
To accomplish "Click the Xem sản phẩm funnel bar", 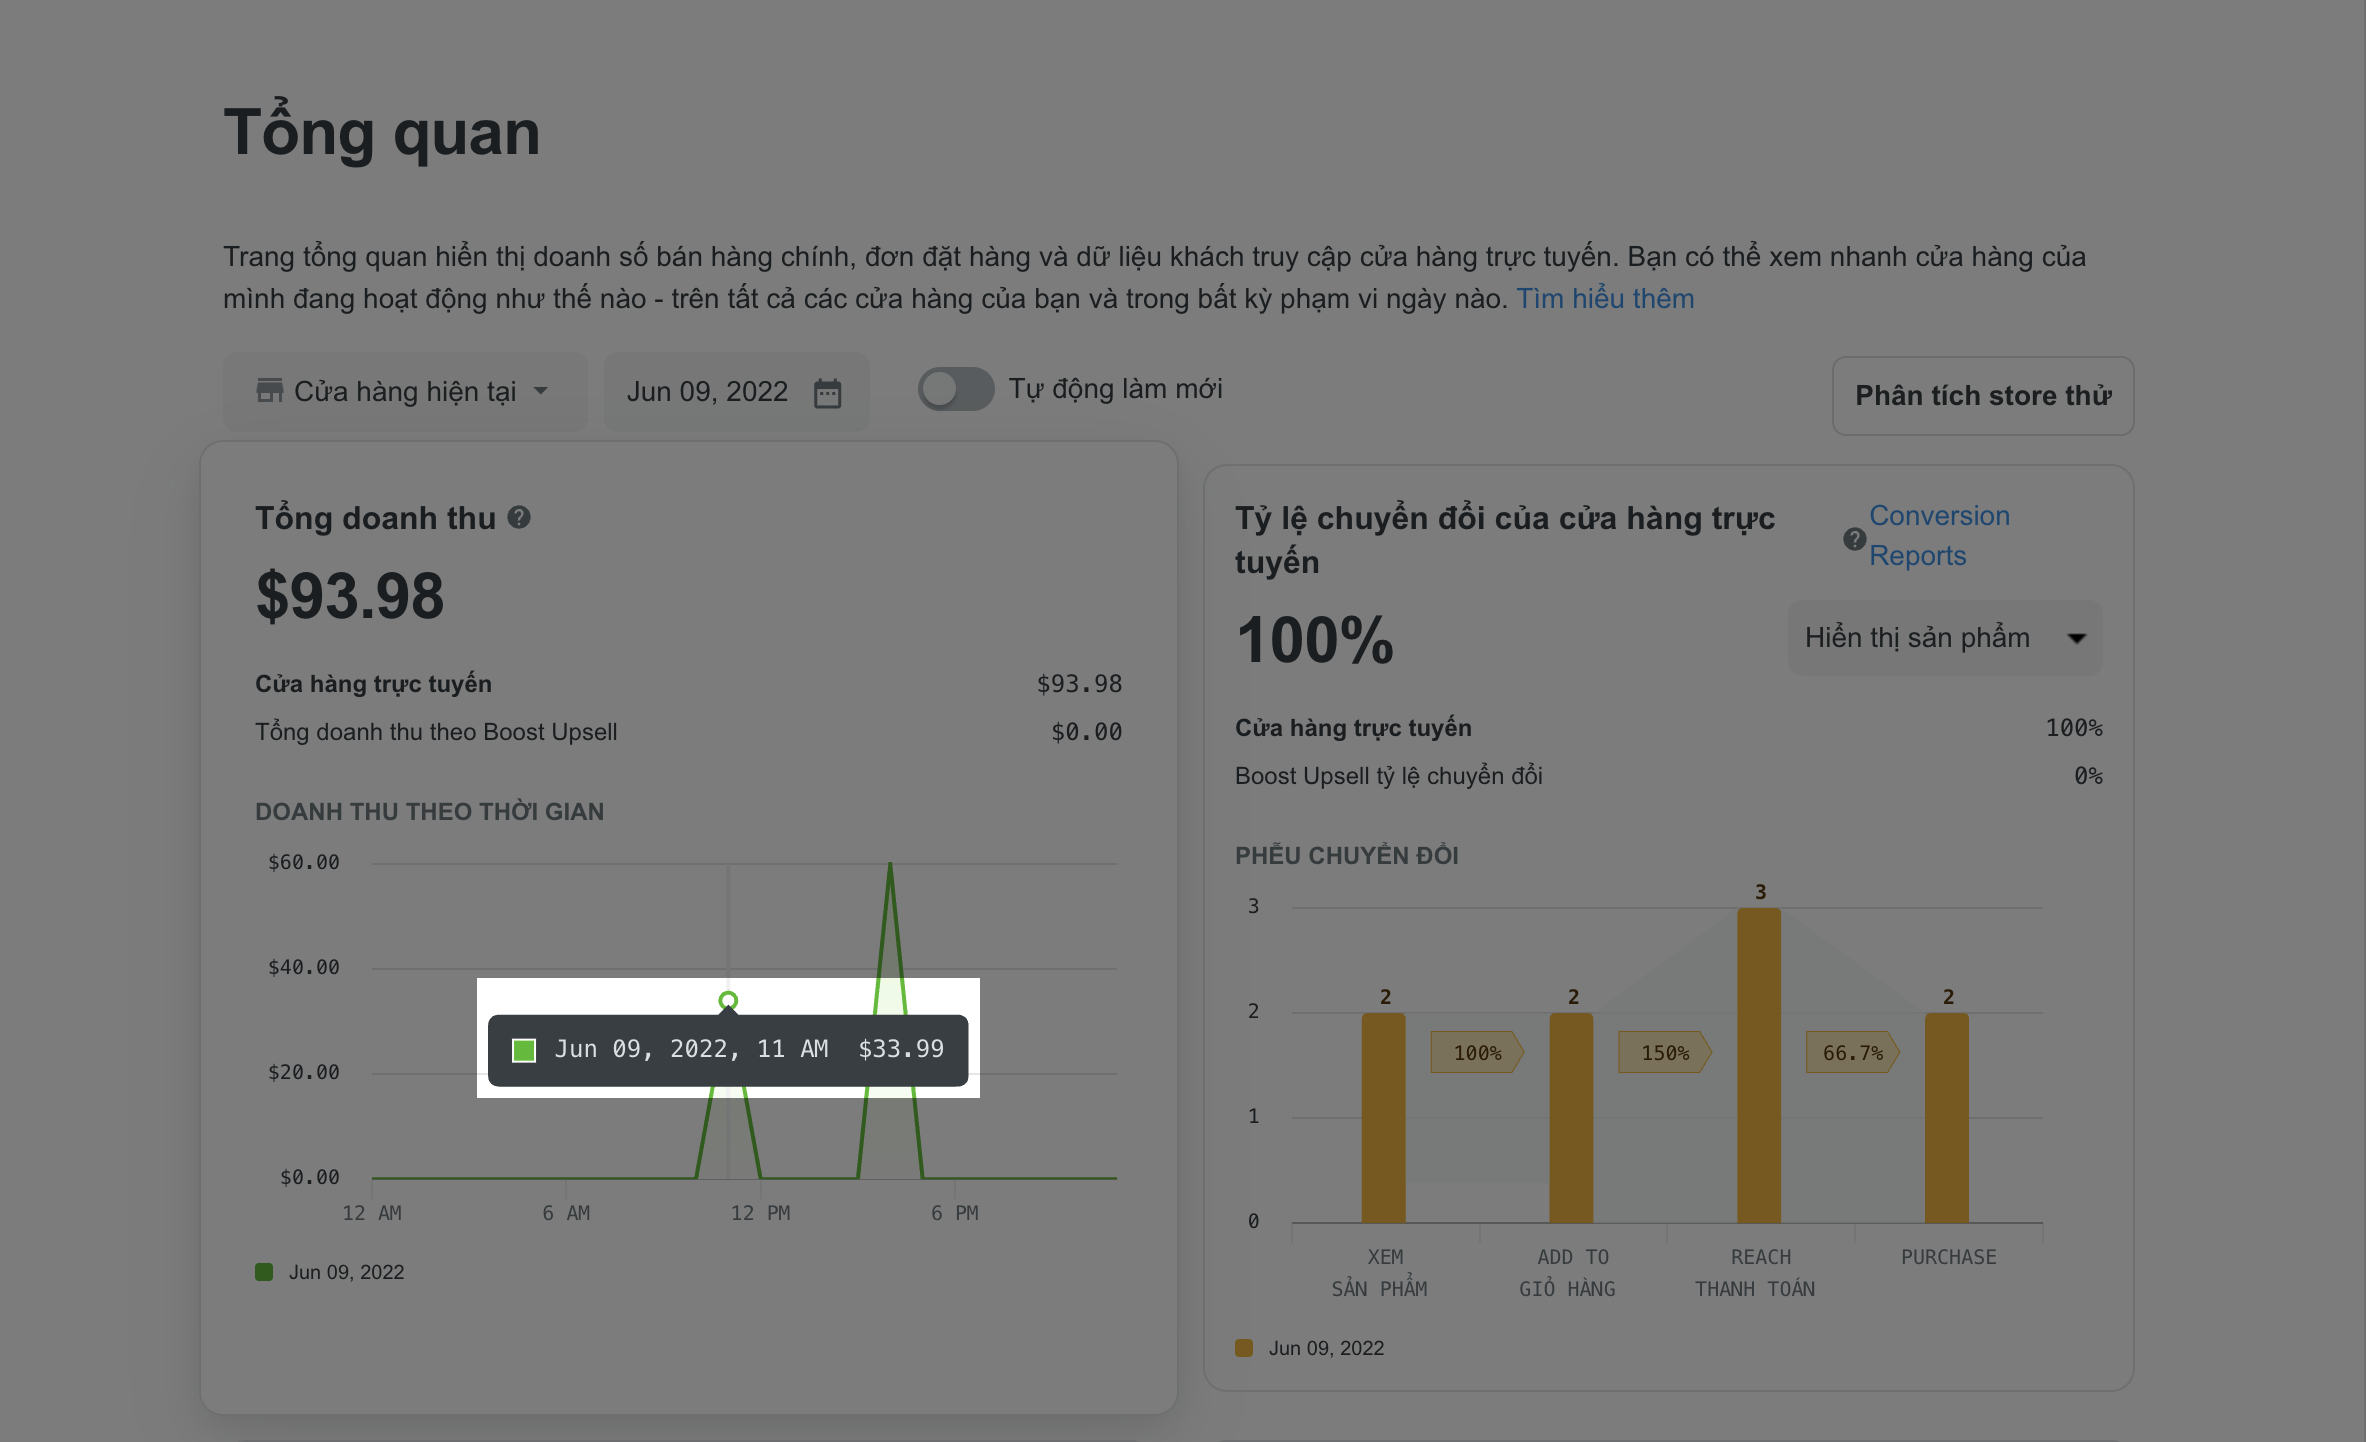I will [x=1383, y=1117].
